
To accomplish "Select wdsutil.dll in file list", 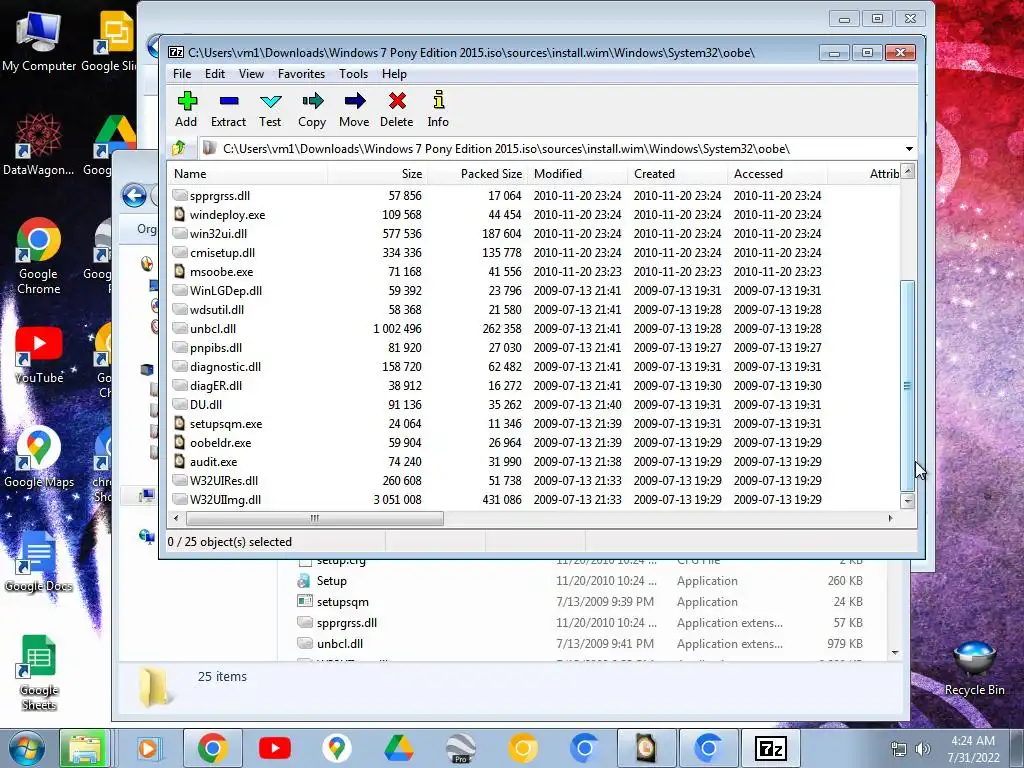I will click(217, 310).
